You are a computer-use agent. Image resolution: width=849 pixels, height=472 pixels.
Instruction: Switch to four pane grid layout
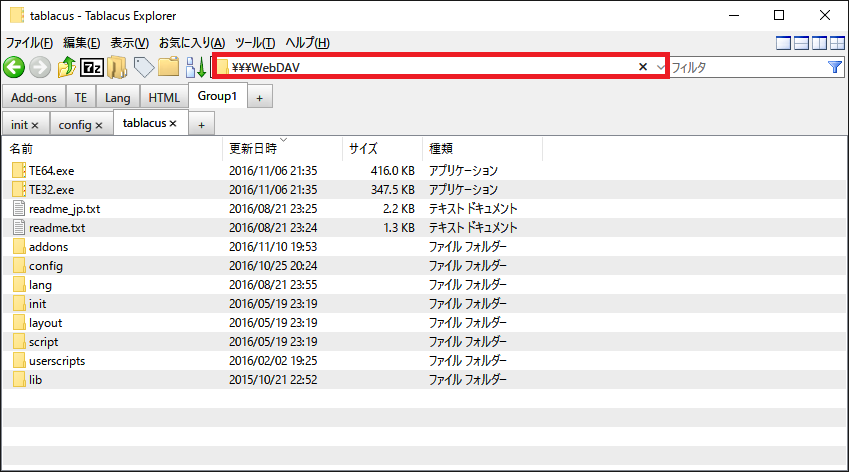click(x=837, y=43)
